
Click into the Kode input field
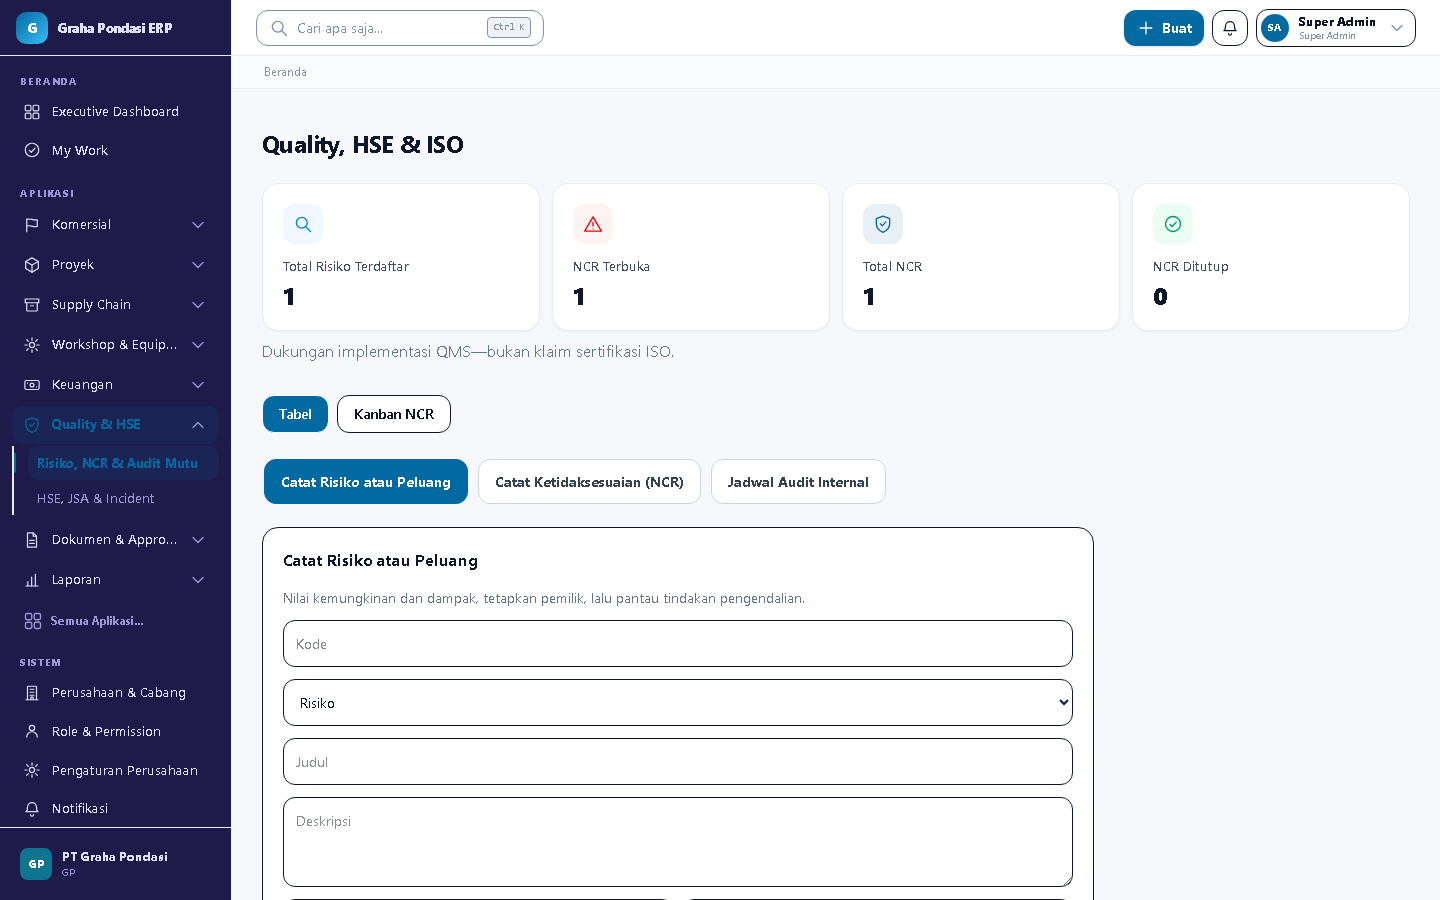pos(678,644)
